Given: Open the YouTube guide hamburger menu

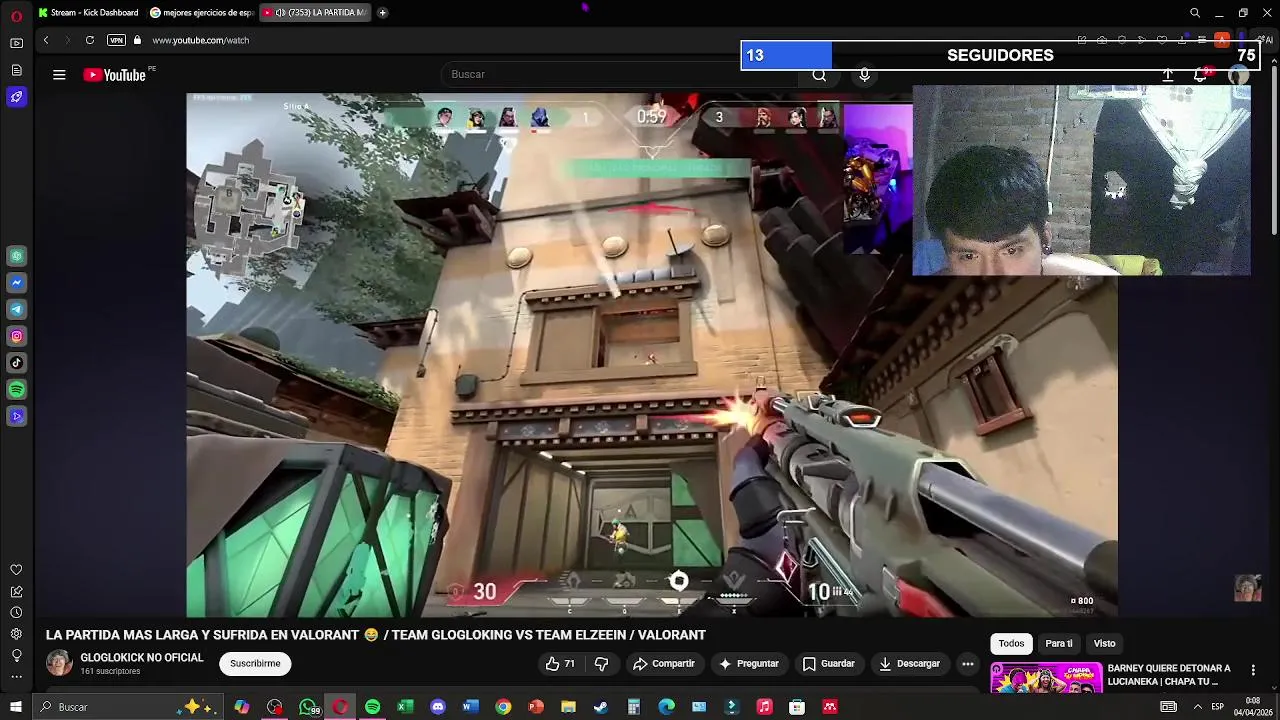Looking at the screenshot, I should [59, 75].
